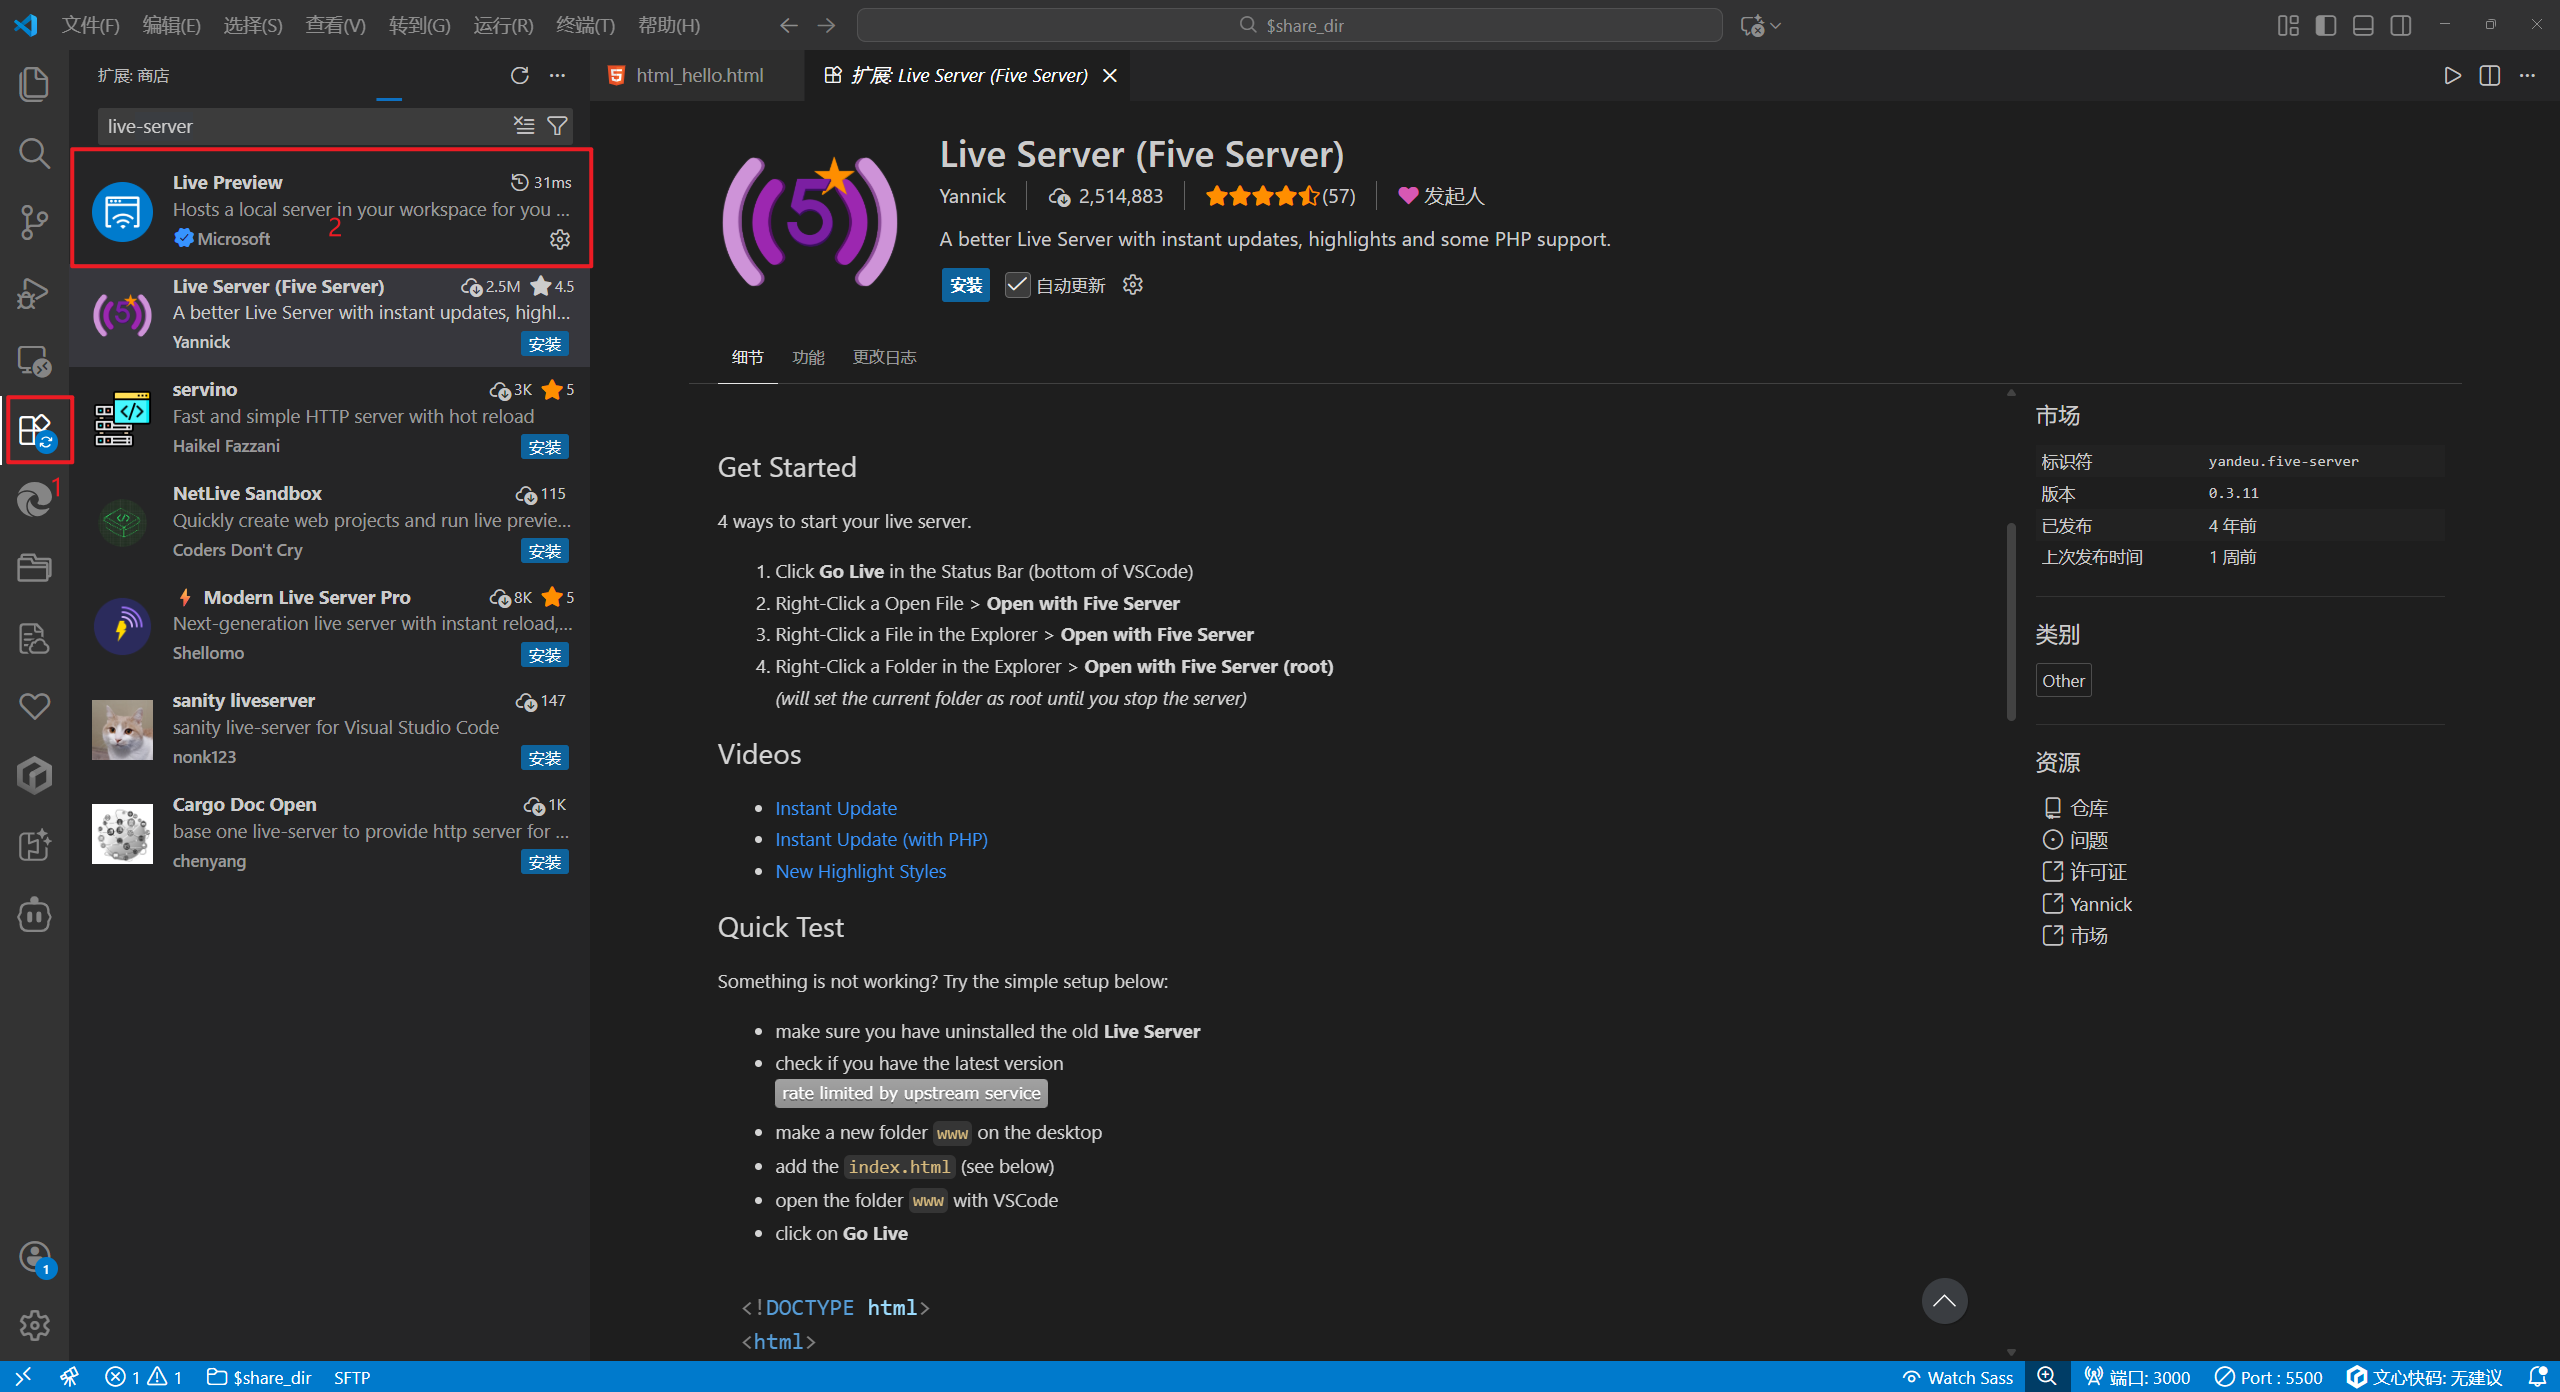Viewport: 2560px width, 1392px height.
Task: Toggle the 自动更新 checkbox
Action: click(1017, 285)
